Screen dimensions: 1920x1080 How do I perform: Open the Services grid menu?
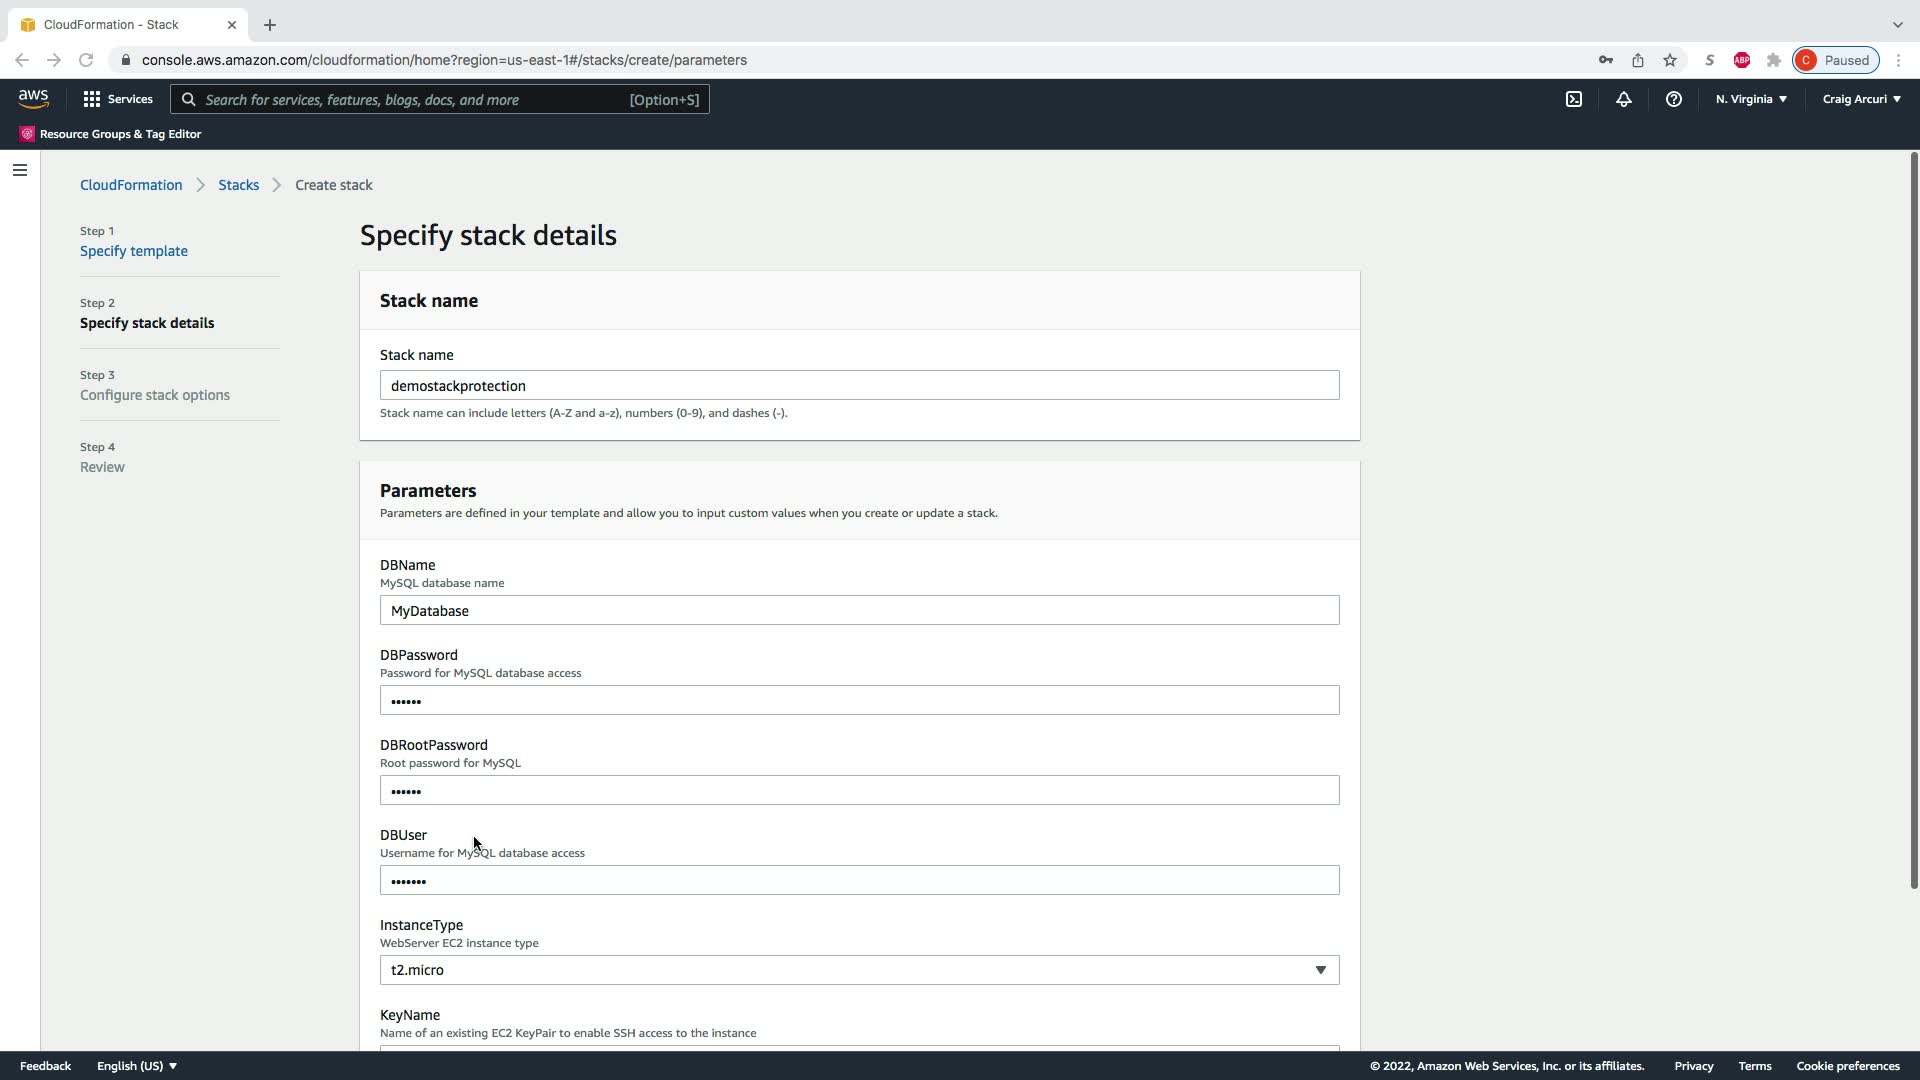click(x=118, y=99)
